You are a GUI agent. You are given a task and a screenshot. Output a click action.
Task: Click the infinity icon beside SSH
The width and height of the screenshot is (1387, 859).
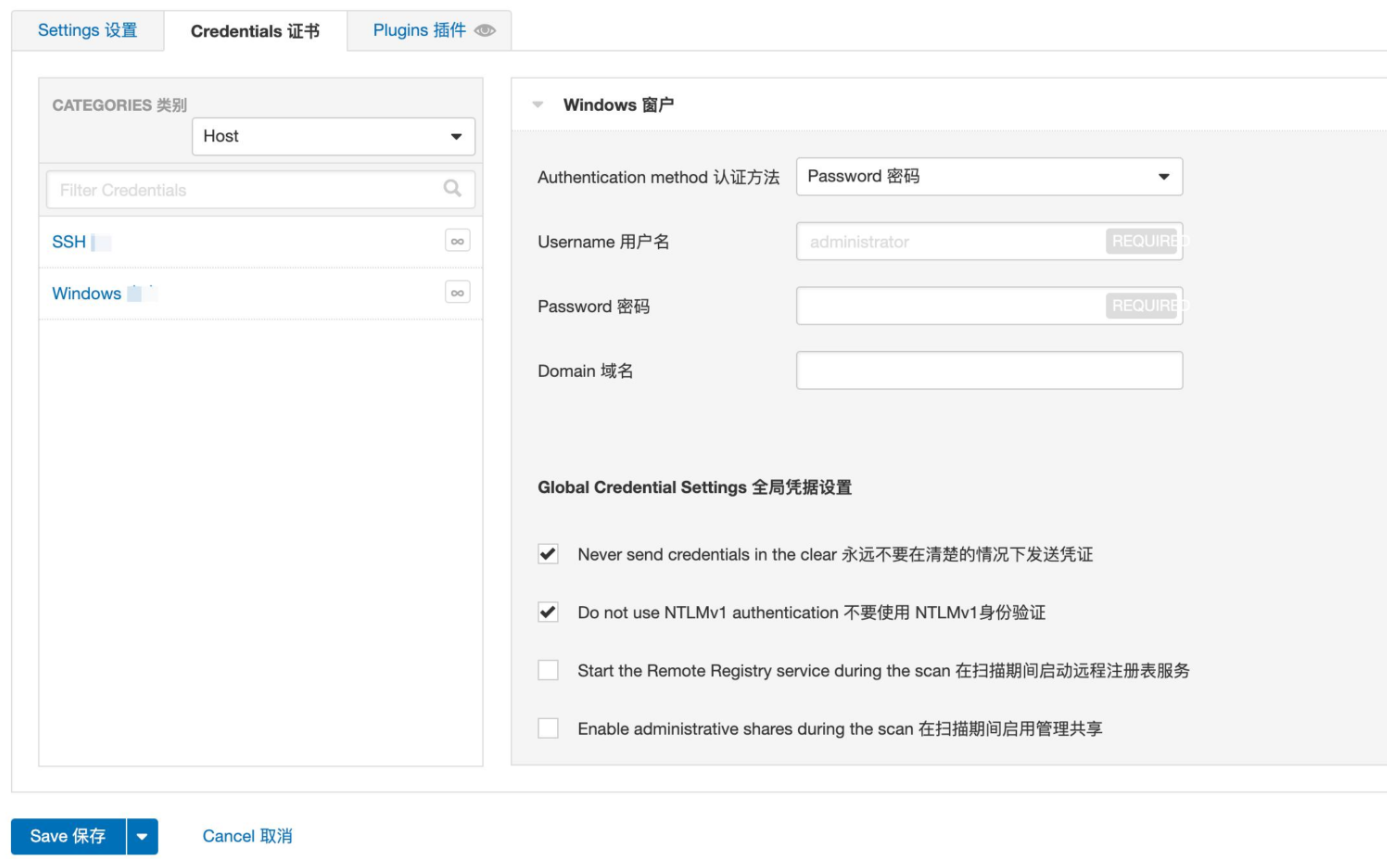457,241
